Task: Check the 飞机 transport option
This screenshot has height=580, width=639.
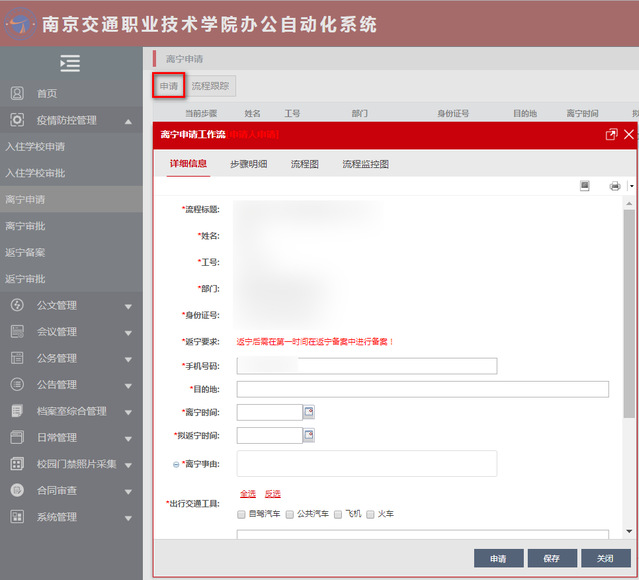Action: [339, 514]
